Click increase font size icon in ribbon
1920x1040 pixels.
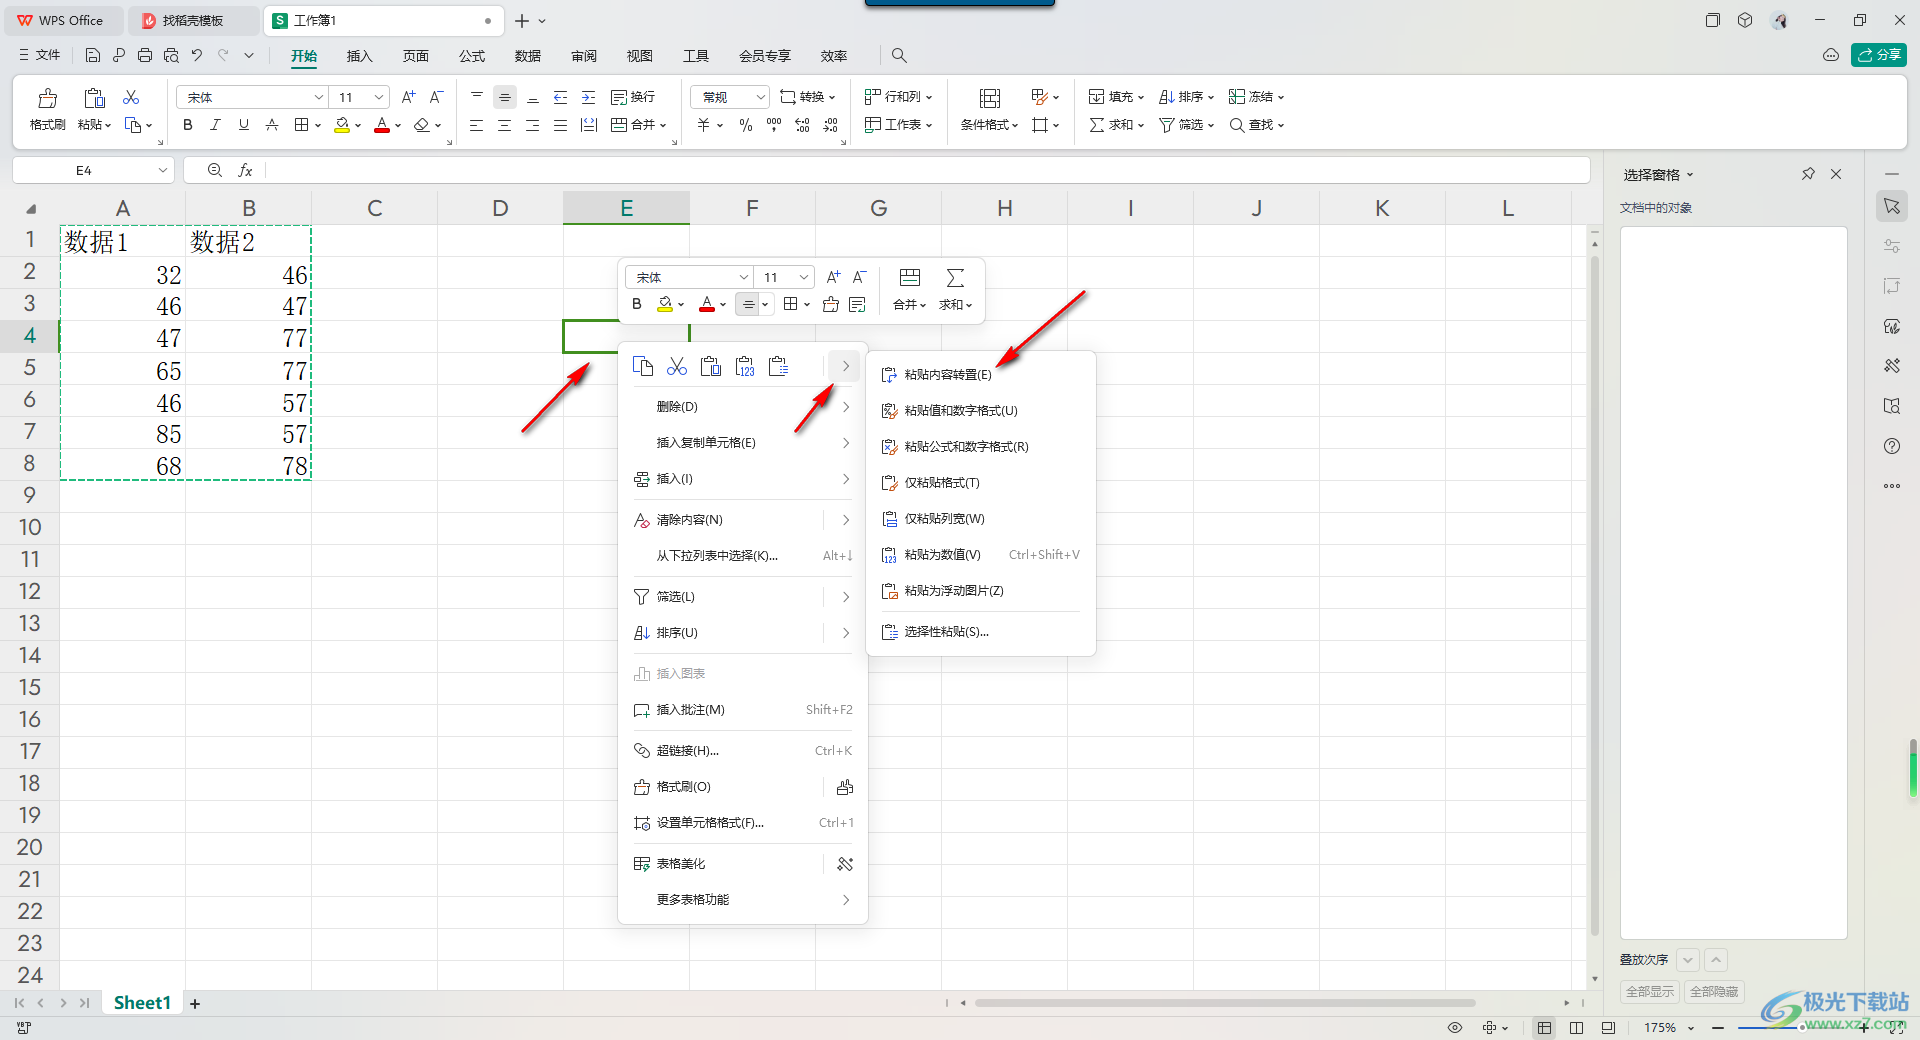408,97
